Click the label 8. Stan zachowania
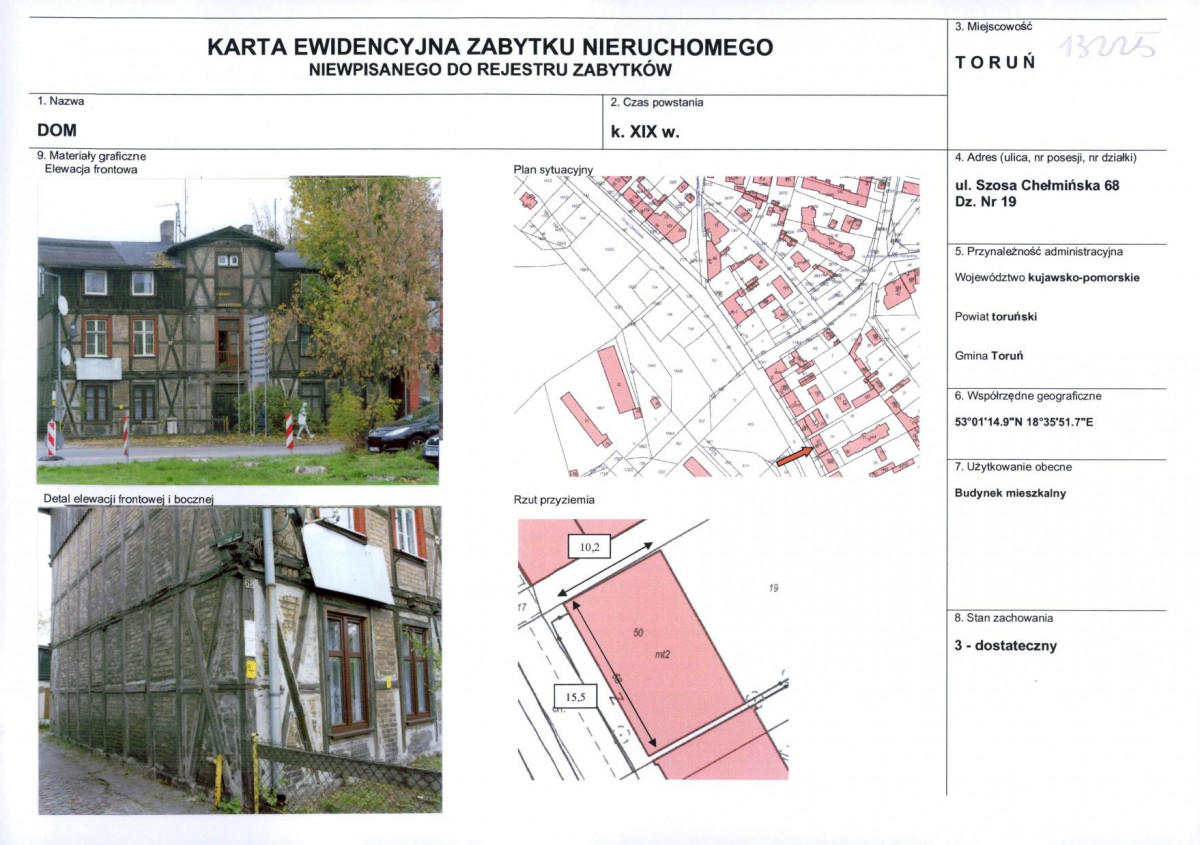 1004,618
